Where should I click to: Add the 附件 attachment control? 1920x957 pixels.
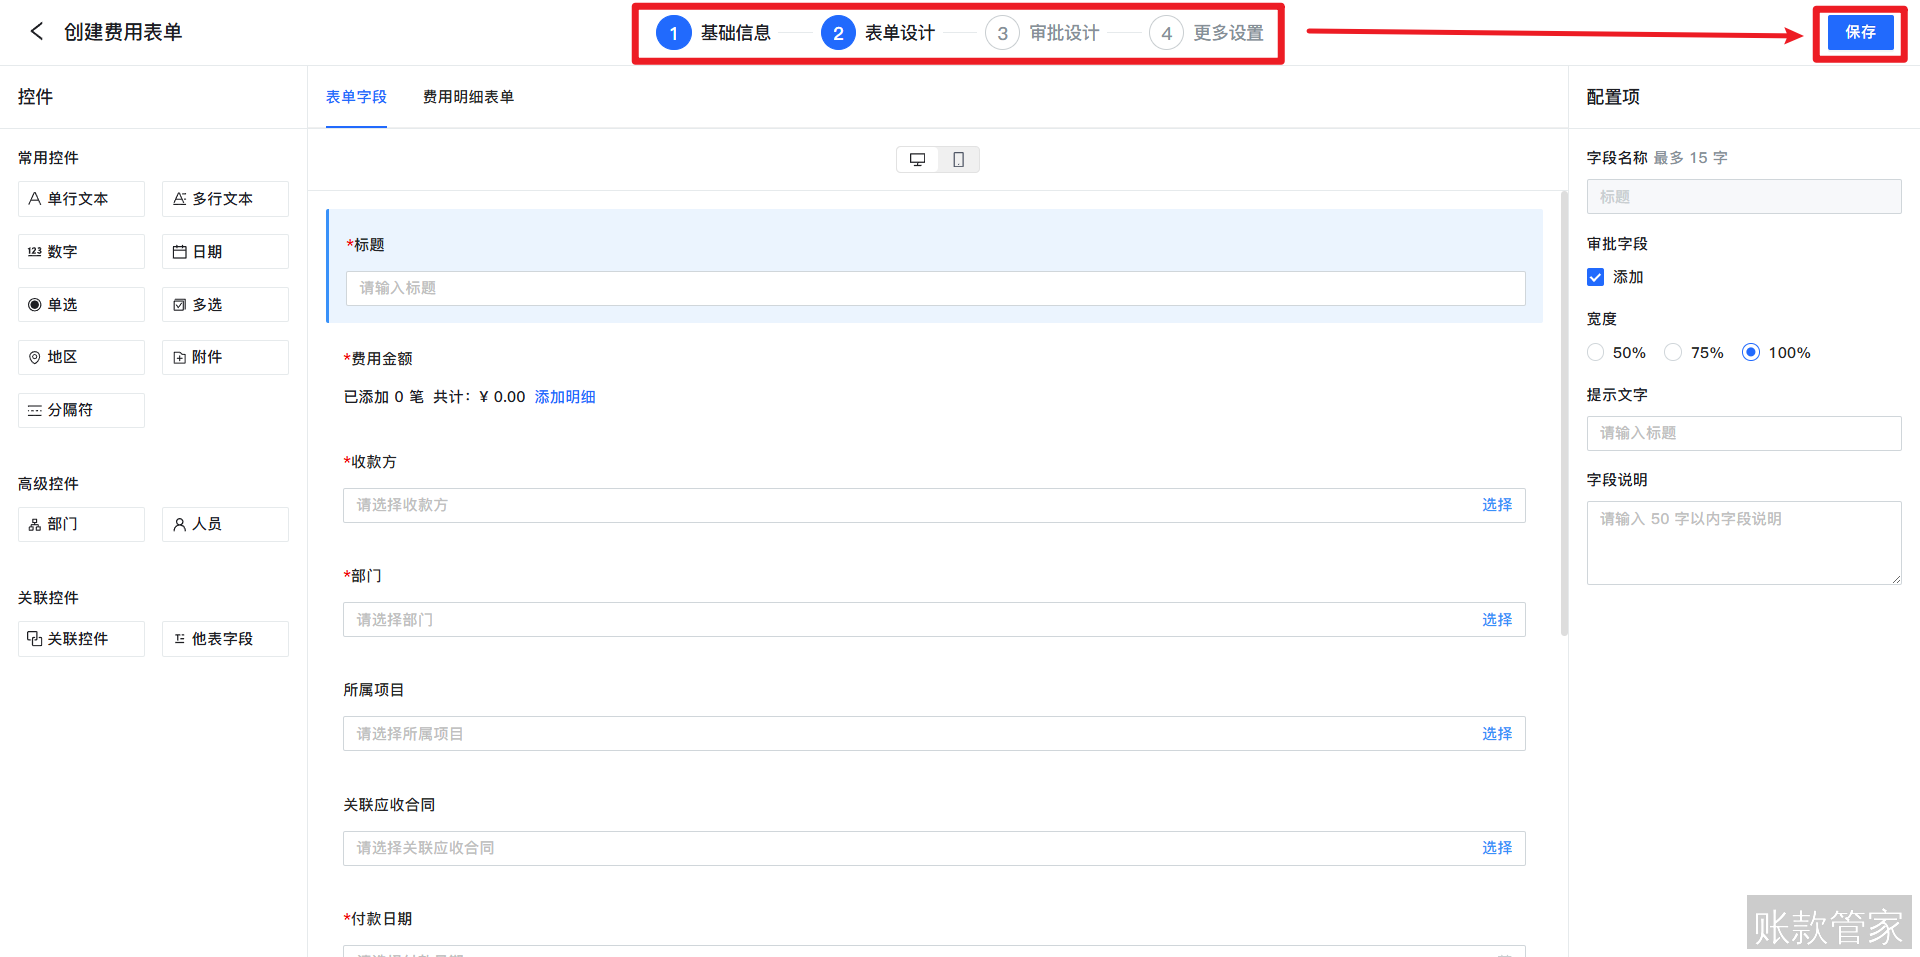(225, 357)
